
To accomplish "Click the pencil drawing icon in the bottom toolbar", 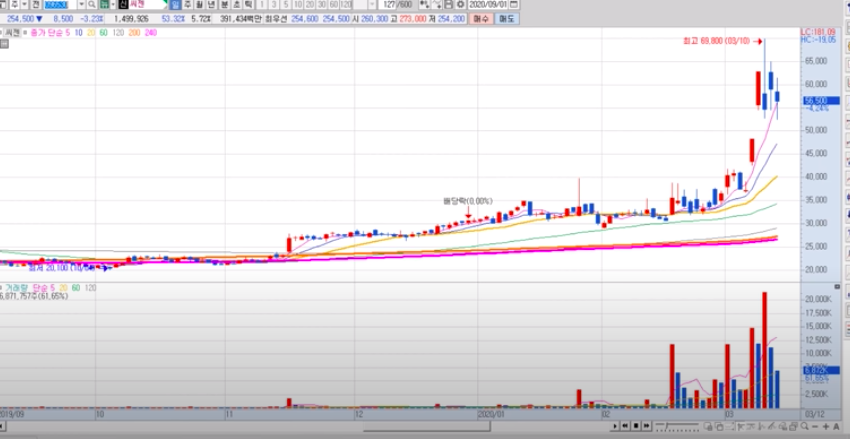I will pyautogui.click(x=772, y=426).
